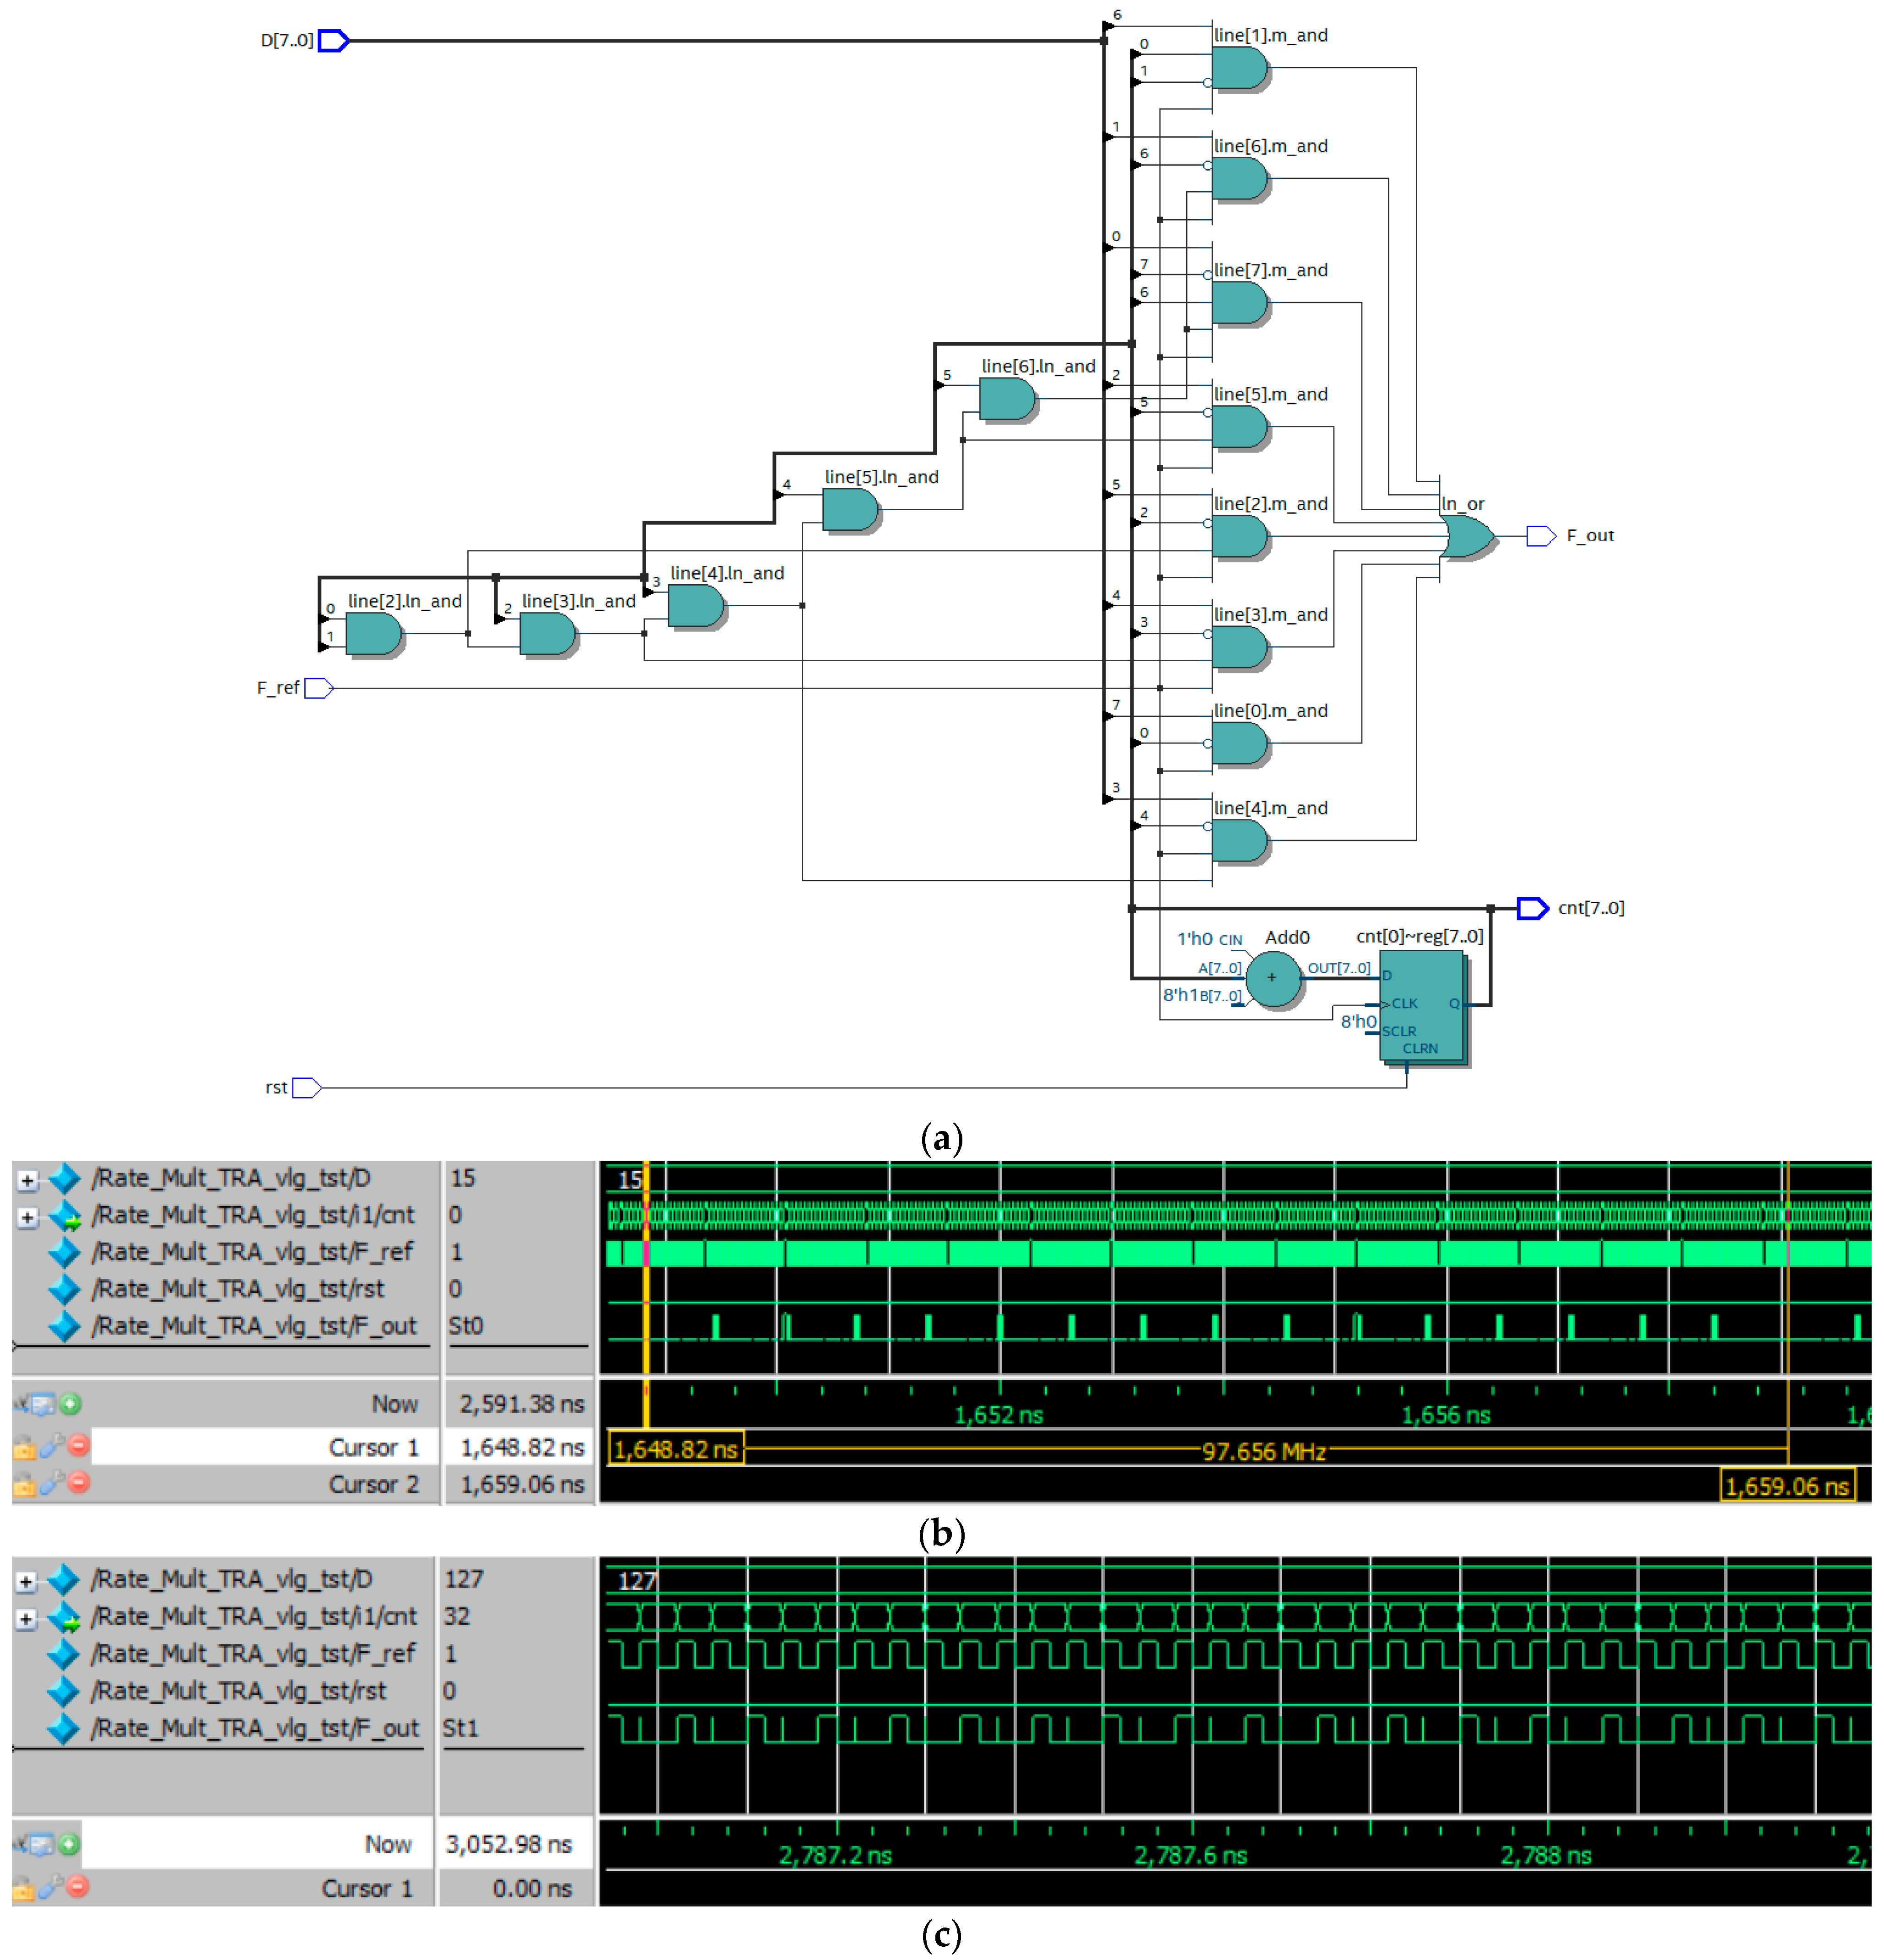The width and height of the screenshot is (1884, 1960).
Task: Click red delete icon on 1,648.82 ns row
Action: point(79,1445)
